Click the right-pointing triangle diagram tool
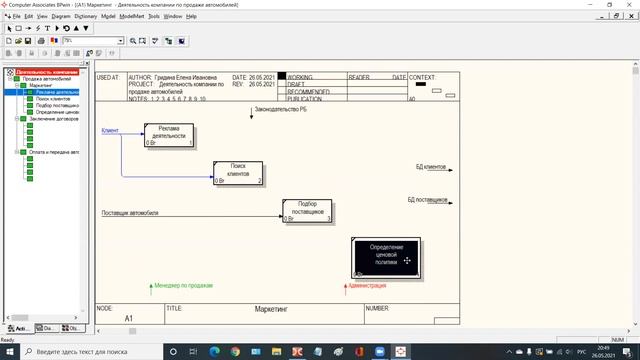Image resolution: width=640 pixels, height=360 pixels. [57, 29]
